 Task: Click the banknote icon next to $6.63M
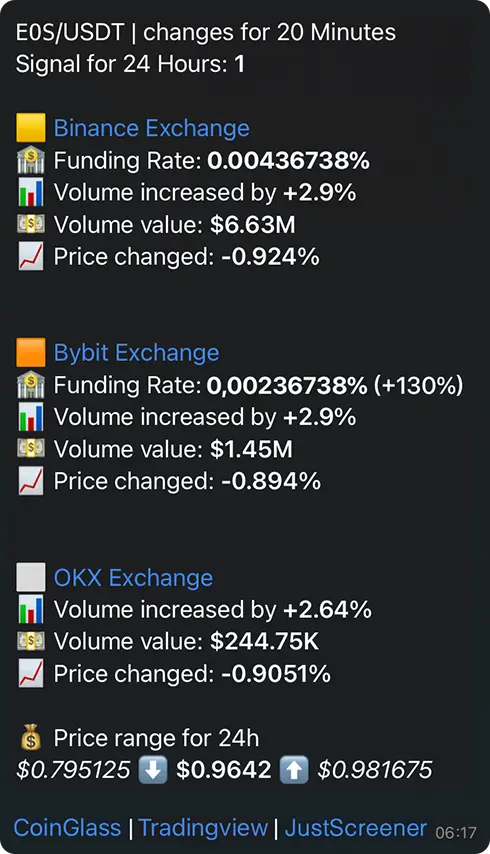point(30,224)
